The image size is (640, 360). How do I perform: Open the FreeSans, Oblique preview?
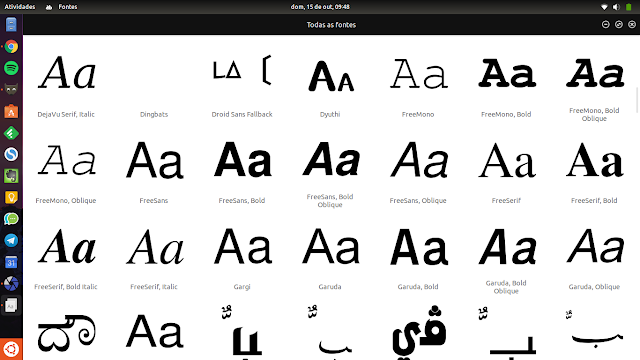pos(419,160)
